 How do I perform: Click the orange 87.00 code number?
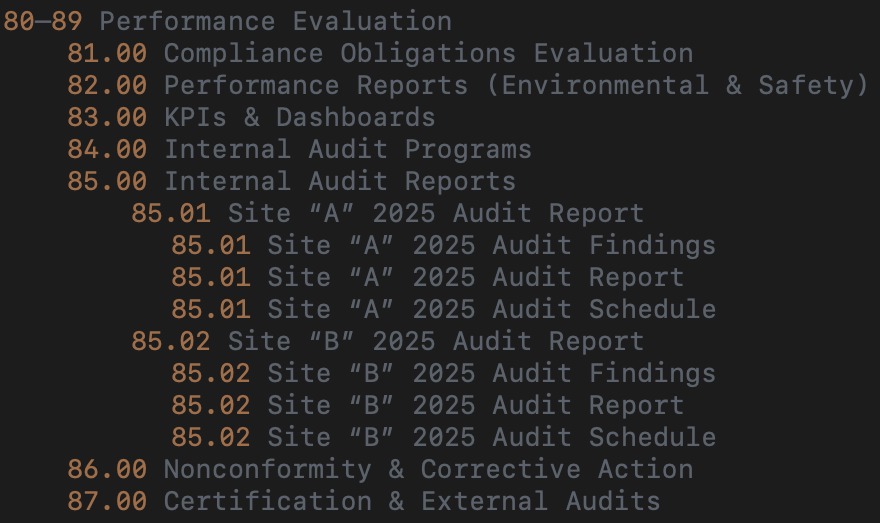pyautogui.click(x=107, y=501)
